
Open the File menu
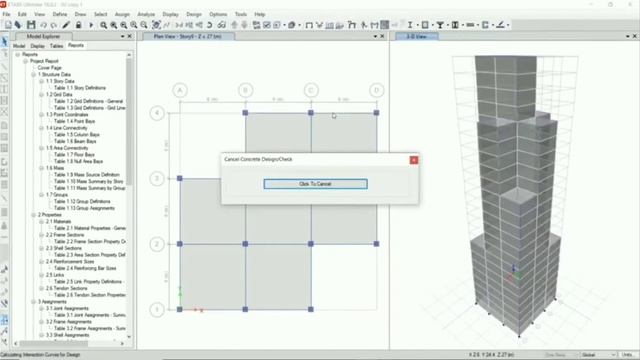[x=7, y=14]
